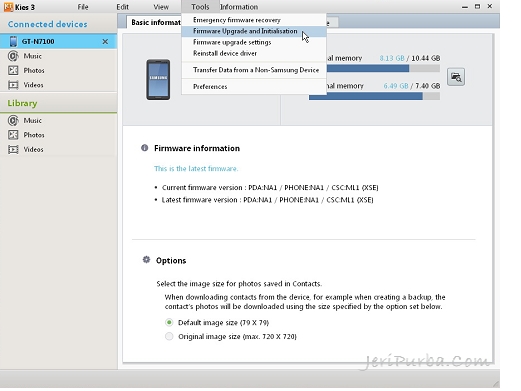
Task: Click the Options gear icon
Action: point(146,260)
